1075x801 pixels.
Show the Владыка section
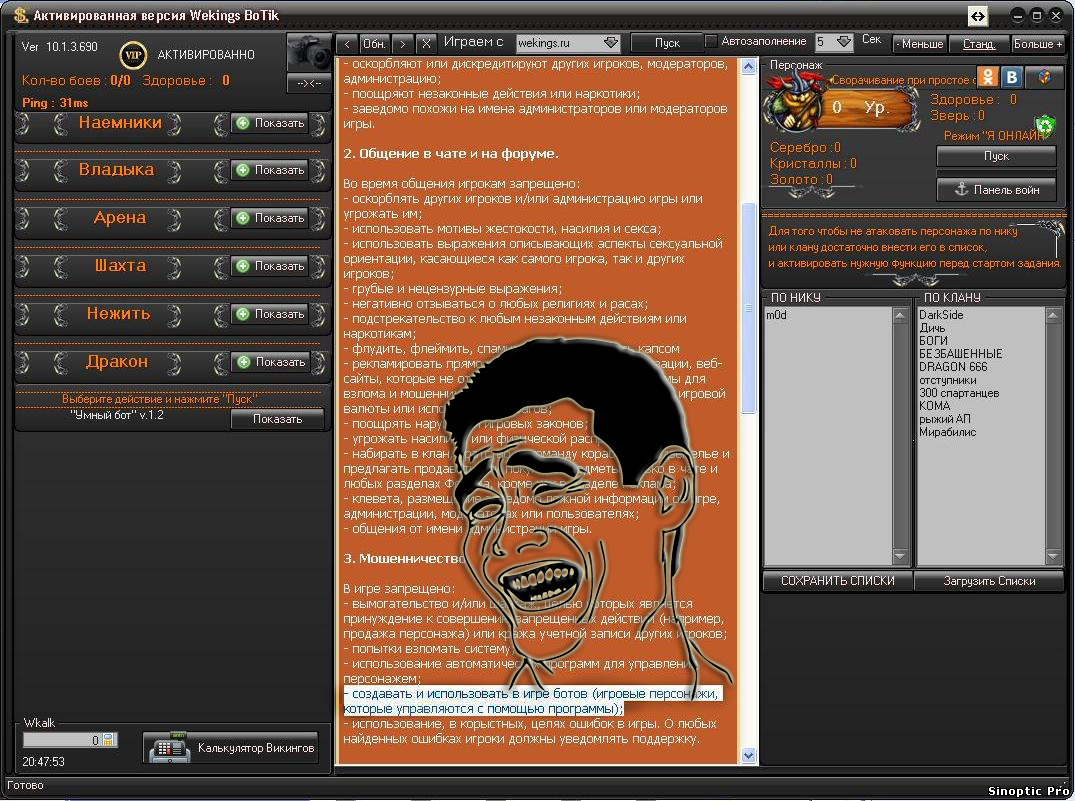coord(271,170)
